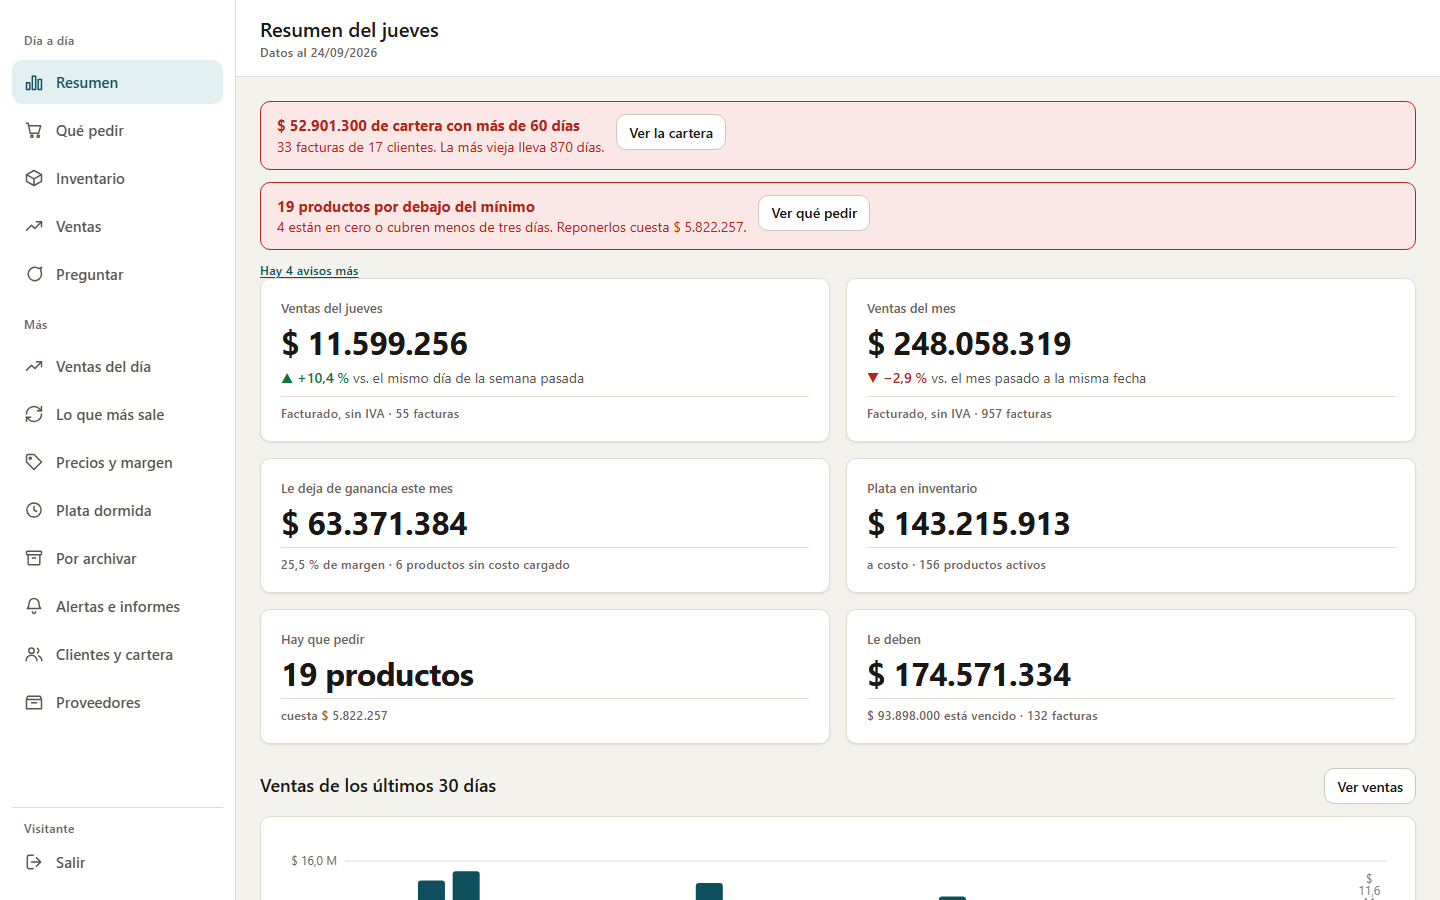The width and height of the screenshot is (1440, 900).
Task: Open Proveedores page
Action: [117, 702]
